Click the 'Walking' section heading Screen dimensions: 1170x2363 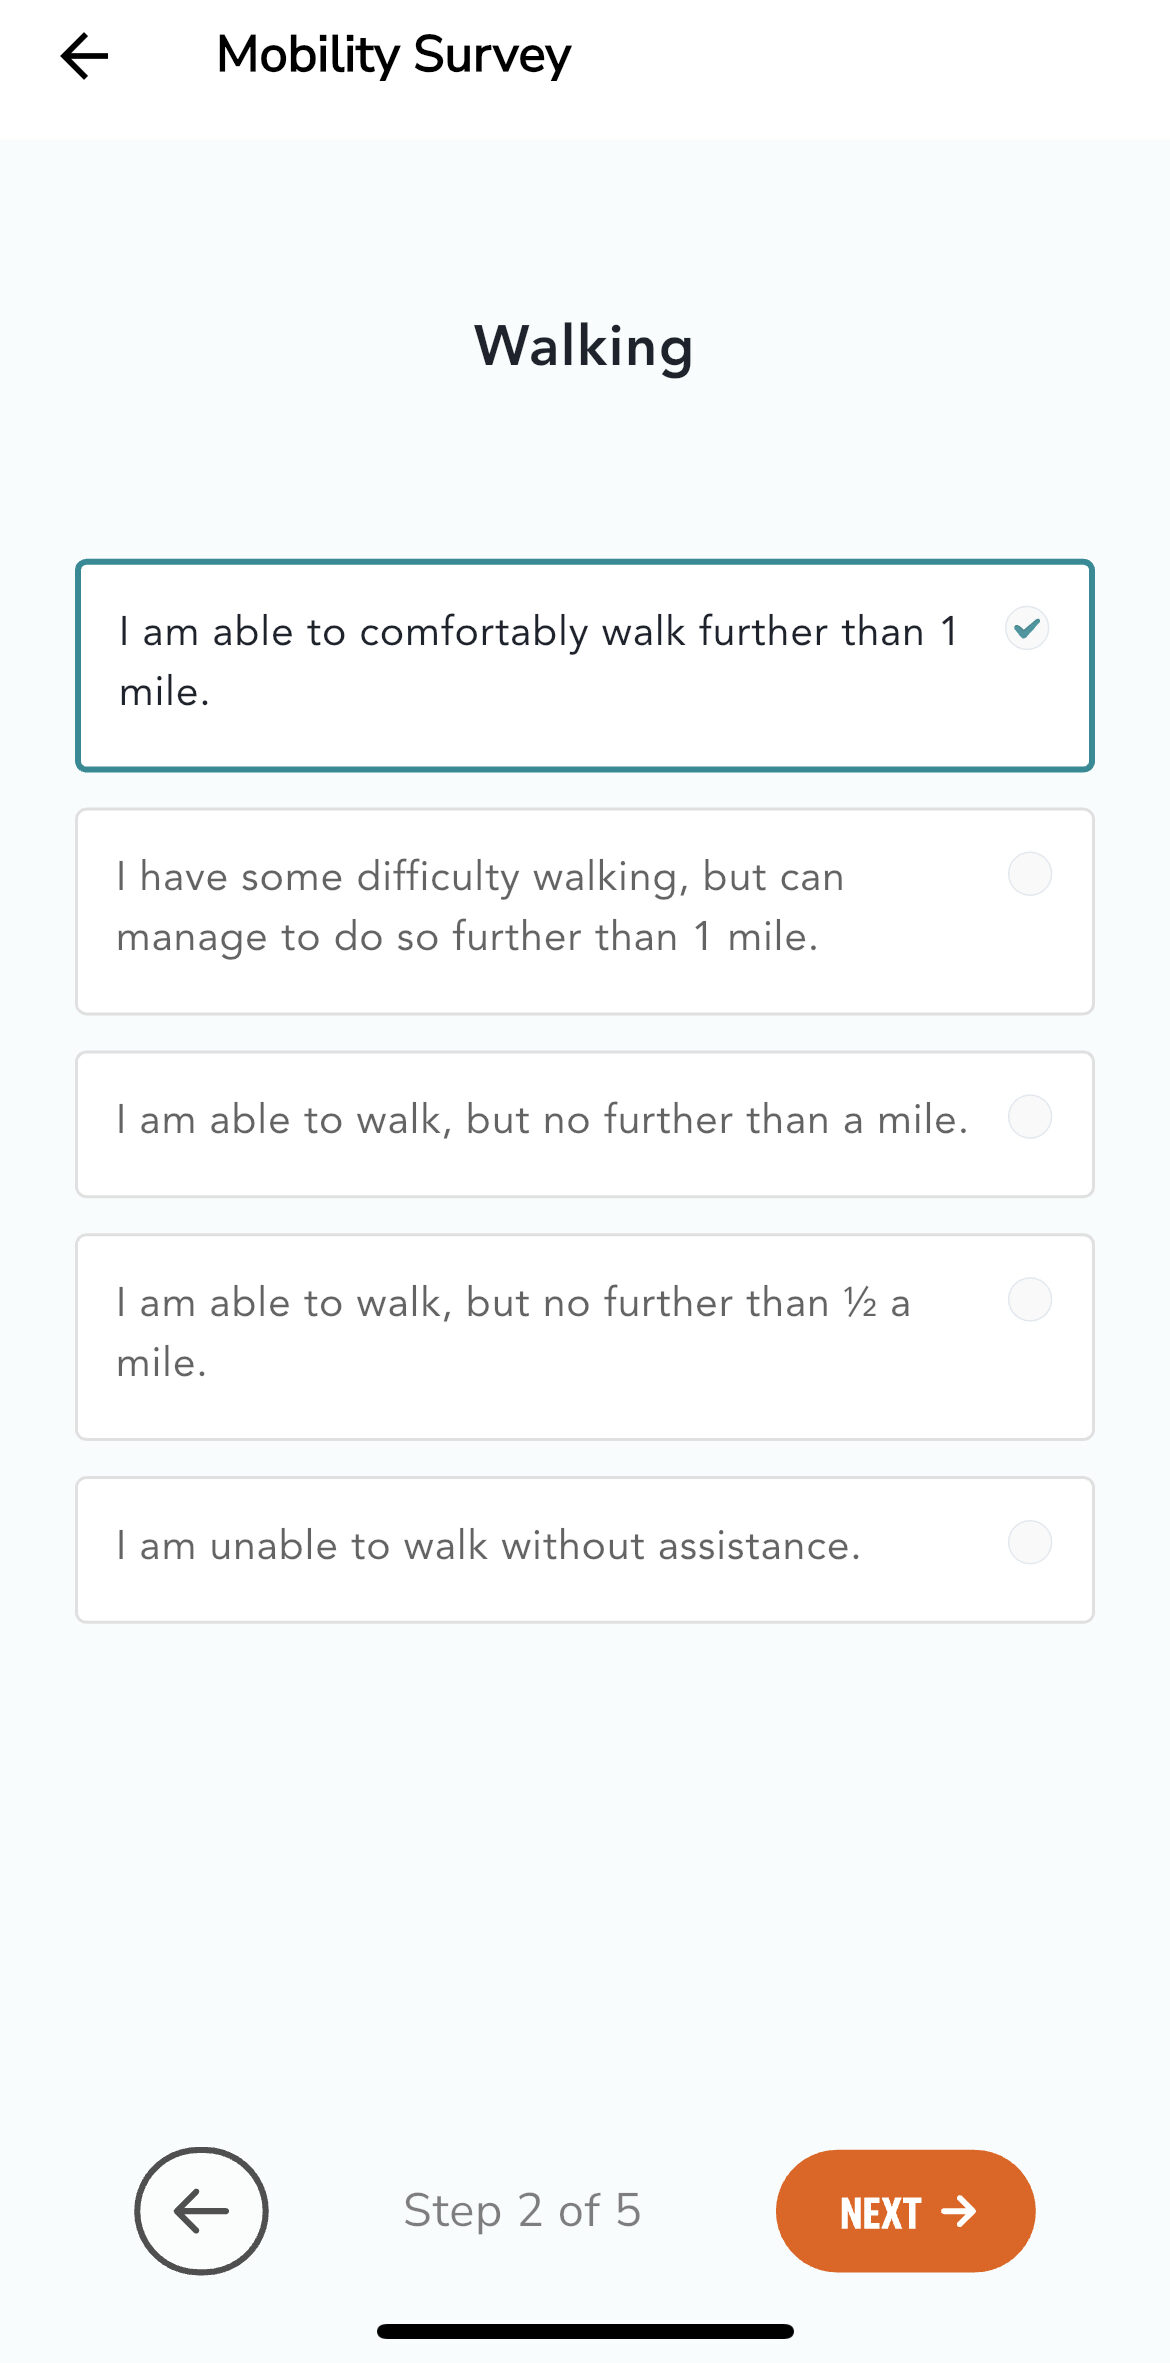[x=584, y=347]
